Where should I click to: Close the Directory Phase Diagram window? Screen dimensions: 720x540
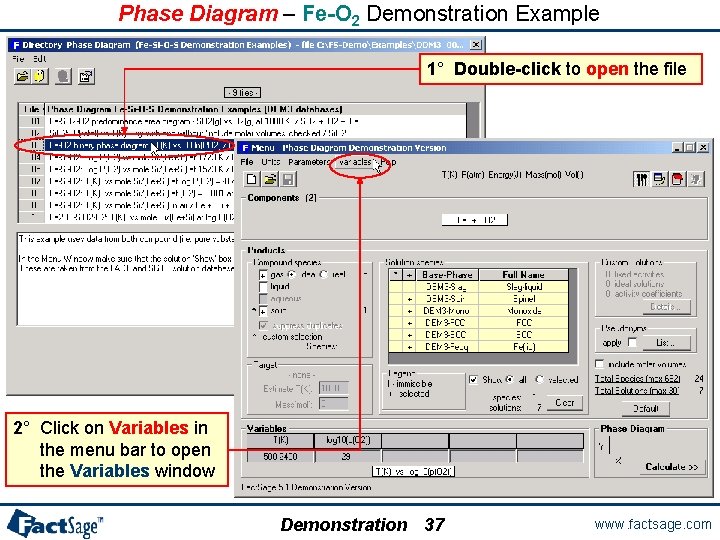point(476,45)
